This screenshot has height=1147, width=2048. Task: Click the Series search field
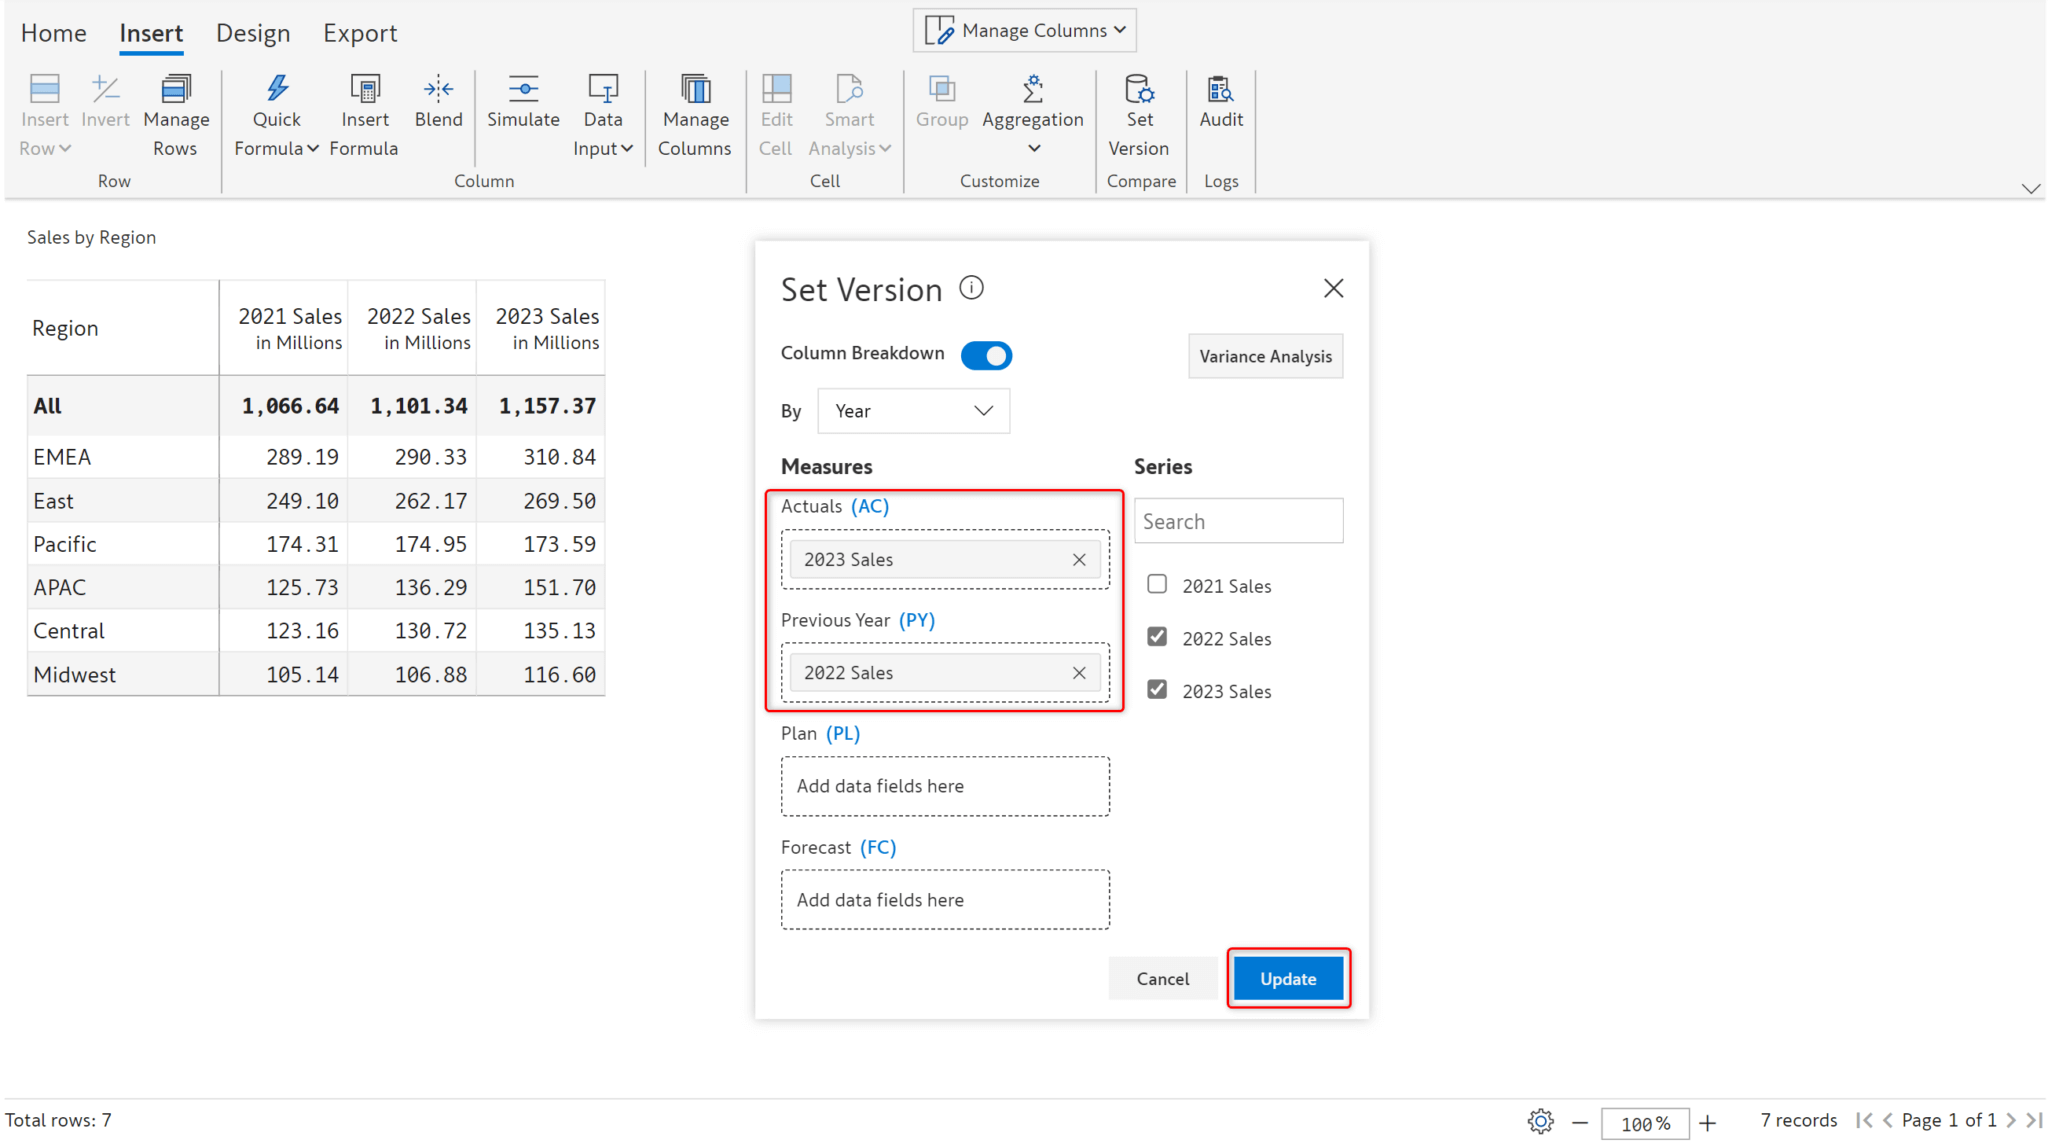pos(1238,520)
